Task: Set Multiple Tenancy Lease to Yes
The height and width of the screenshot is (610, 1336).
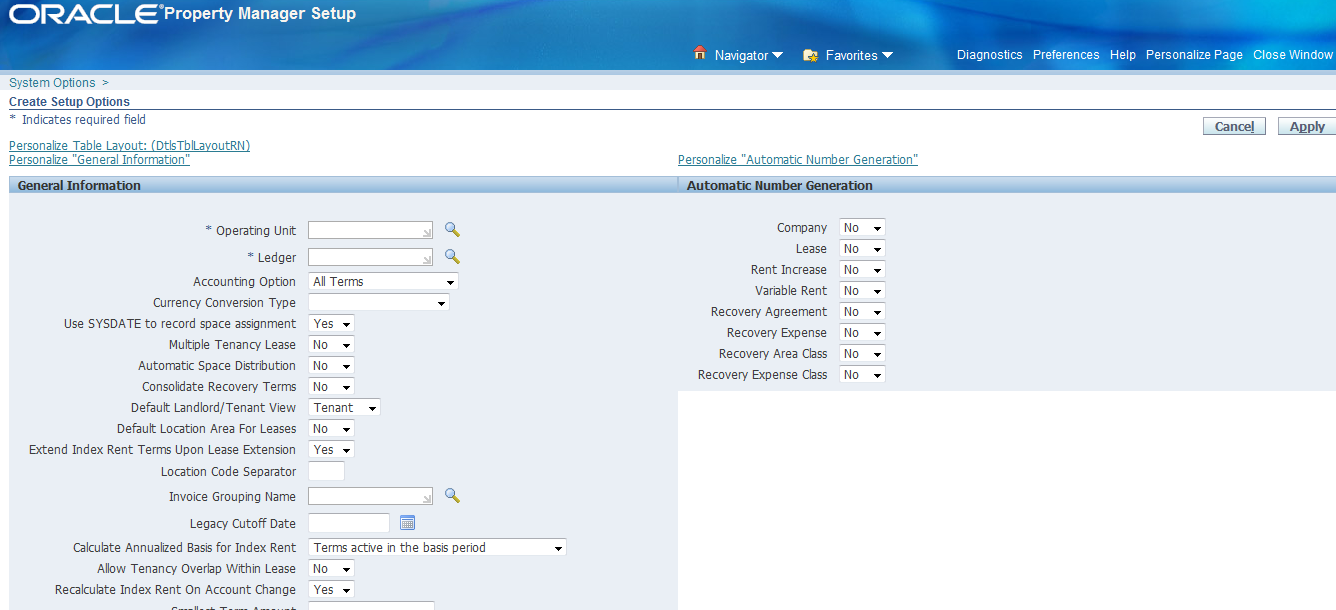Action: 330,344
